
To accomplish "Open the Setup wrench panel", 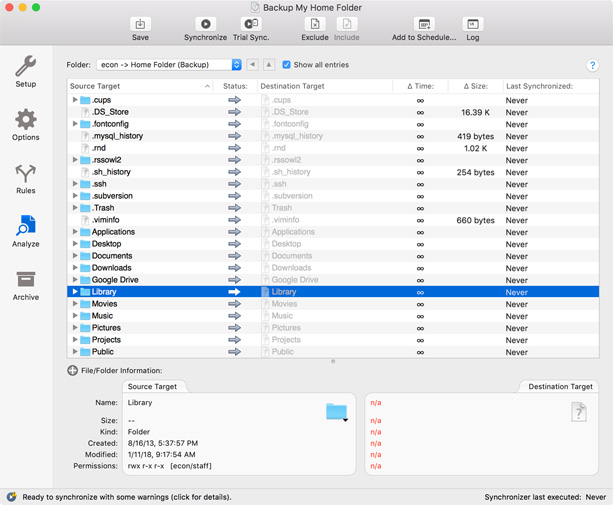I will point(26,72).
